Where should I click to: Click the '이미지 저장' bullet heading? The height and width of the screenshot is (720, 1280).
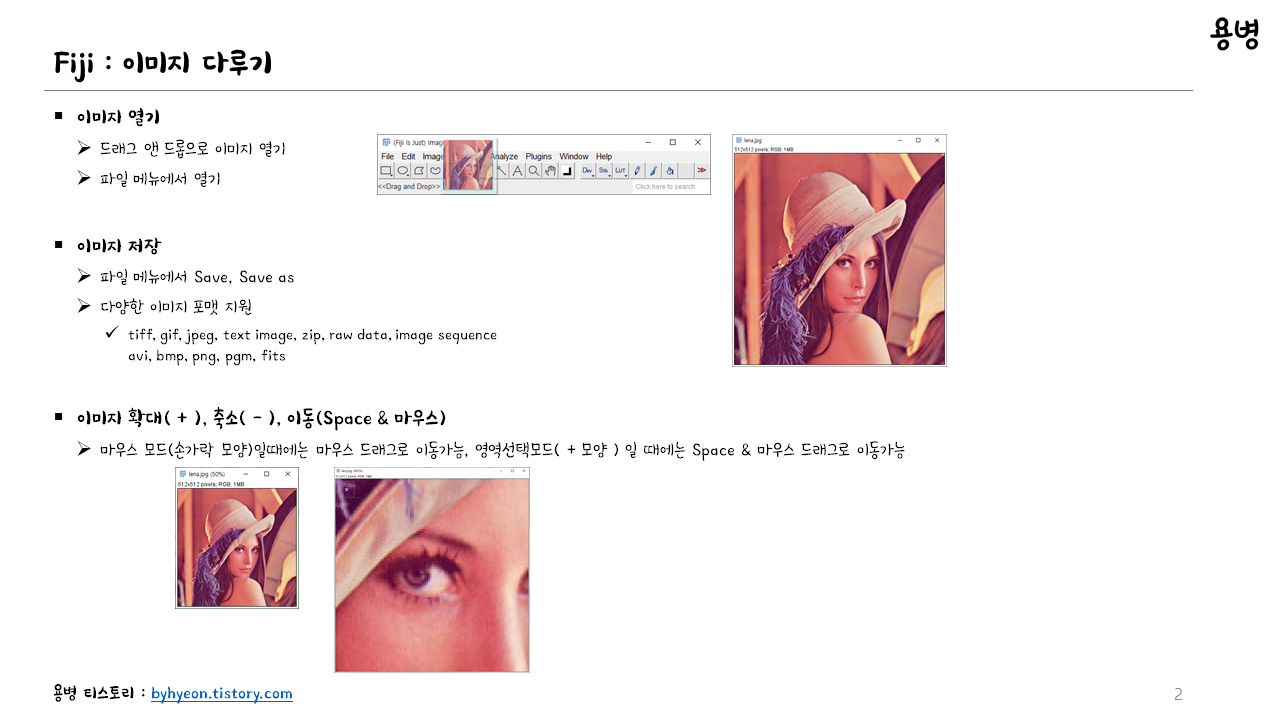(x=118, y=246)
